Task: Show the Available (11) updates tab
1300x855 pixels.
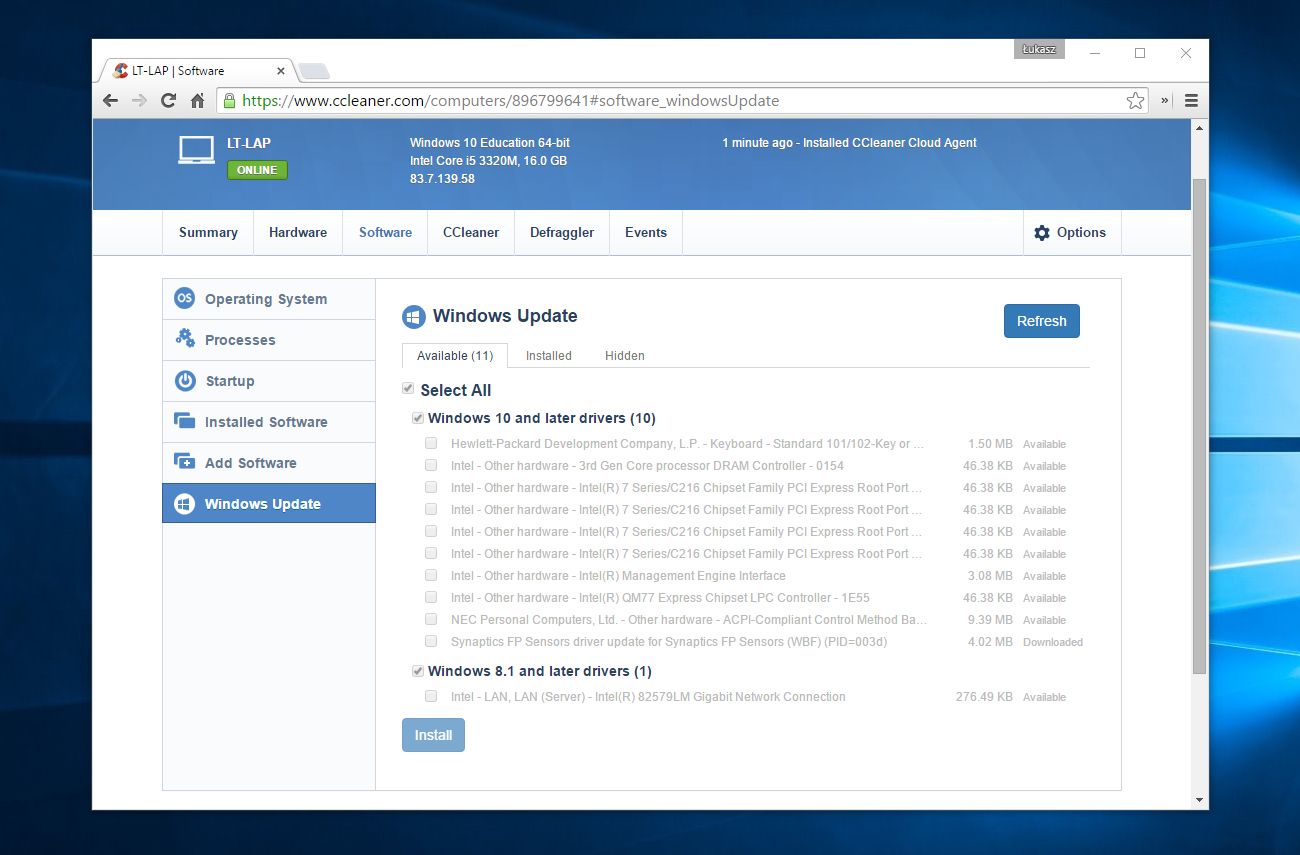Action: pos(455,355)
